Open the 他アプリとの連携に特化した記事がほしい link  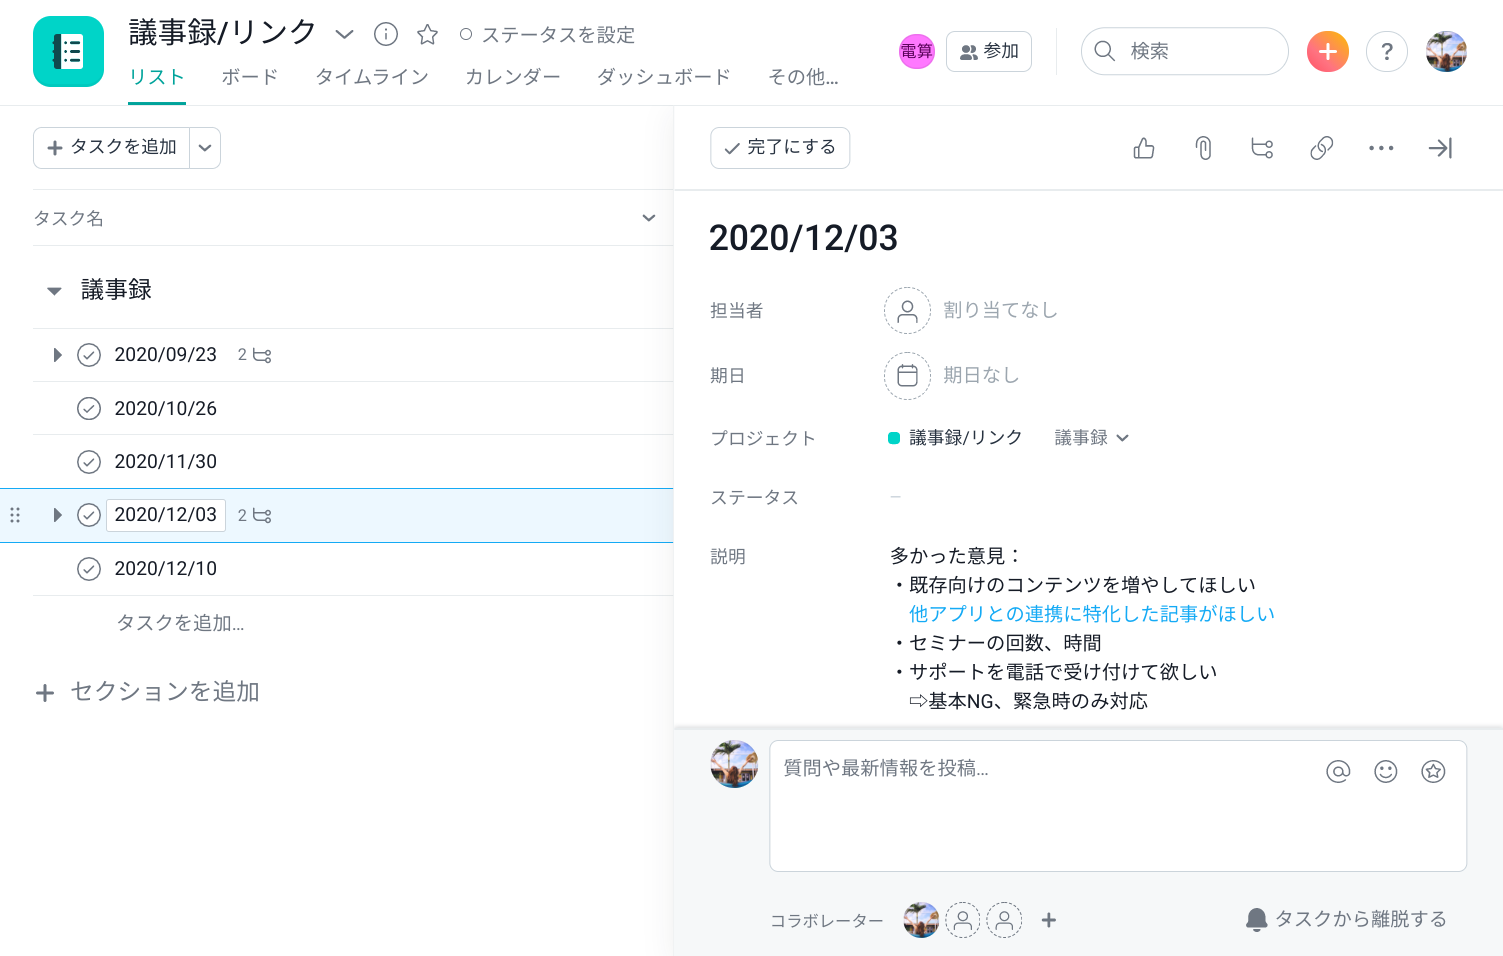tap(1092, 614)
